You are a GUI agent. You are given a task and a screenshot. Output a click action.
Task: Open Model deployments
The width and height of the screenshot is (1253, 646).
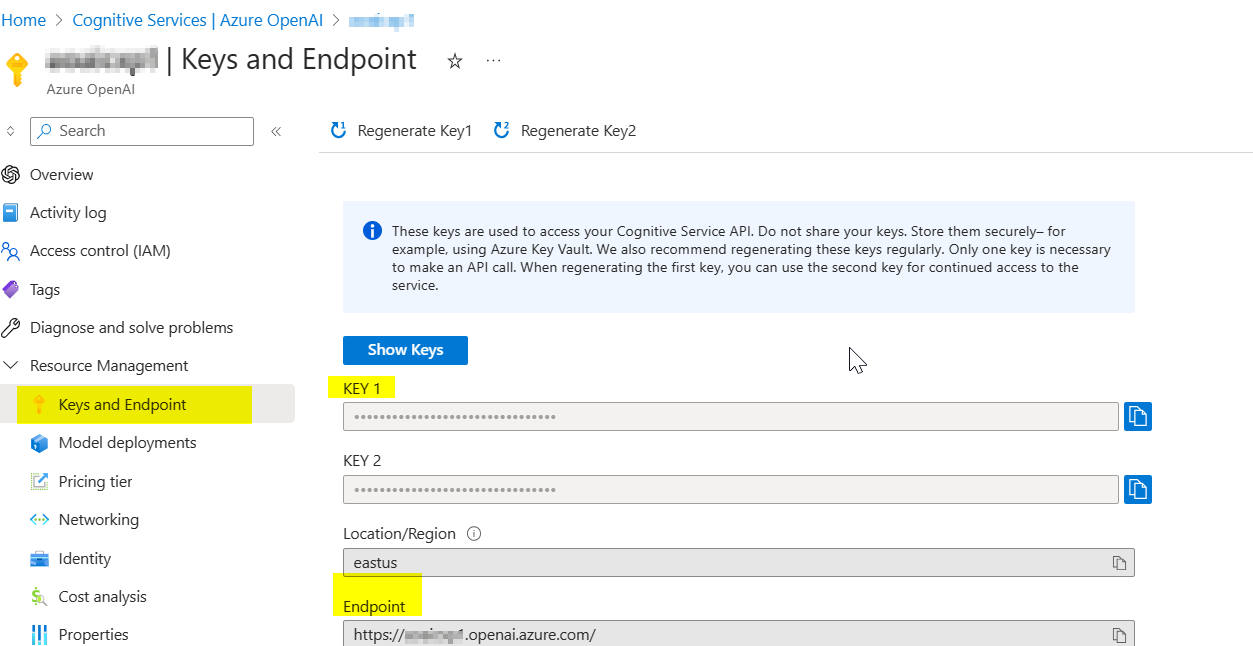127,442
